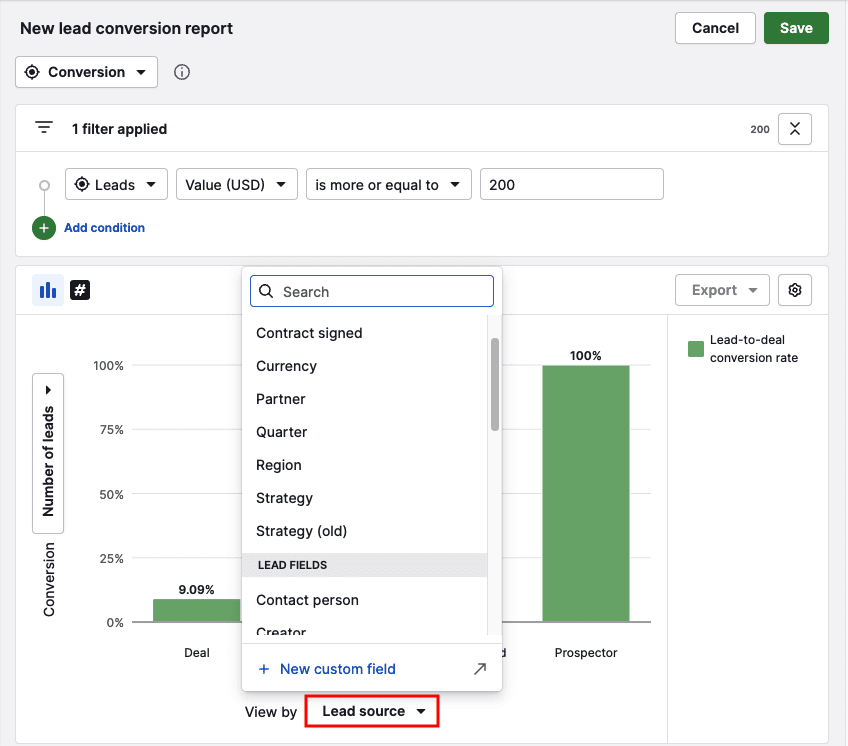
Task: Click the New custom field link
Action: [337, 669]
